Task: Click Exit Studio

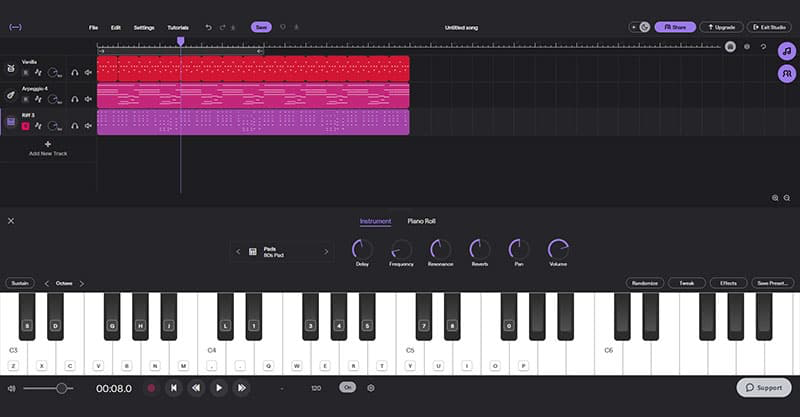Action: [769, 27]
